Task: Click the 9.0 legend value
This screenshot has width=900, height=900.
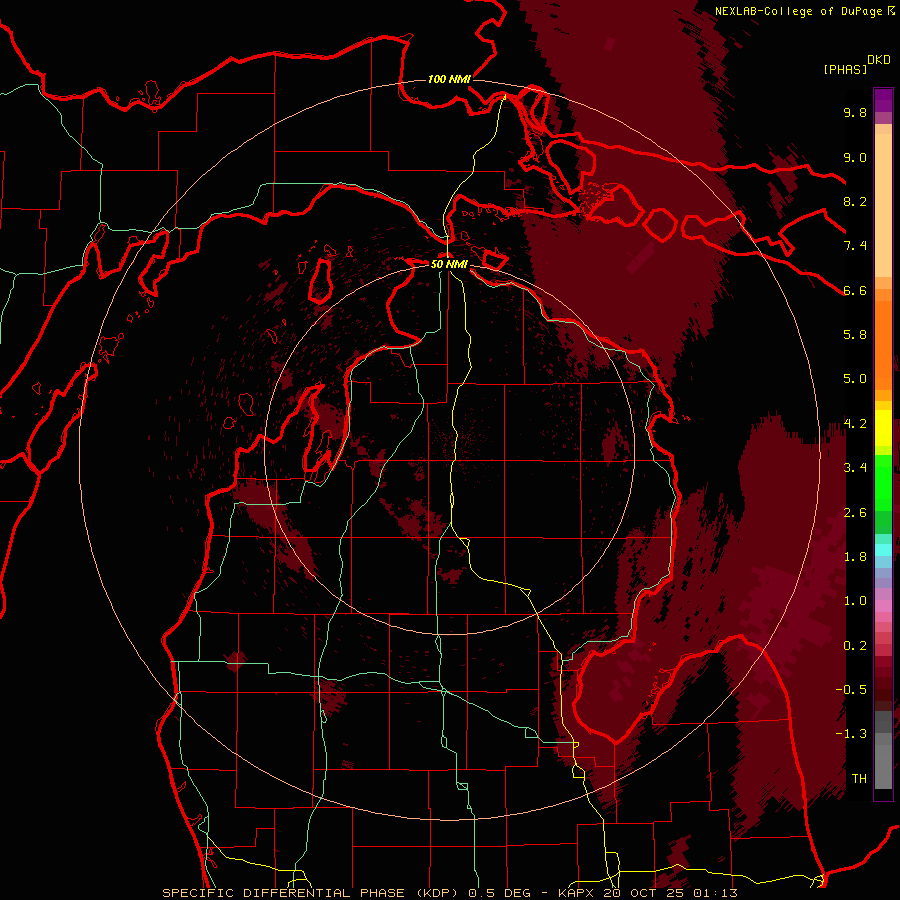Action: pos(855,157)
